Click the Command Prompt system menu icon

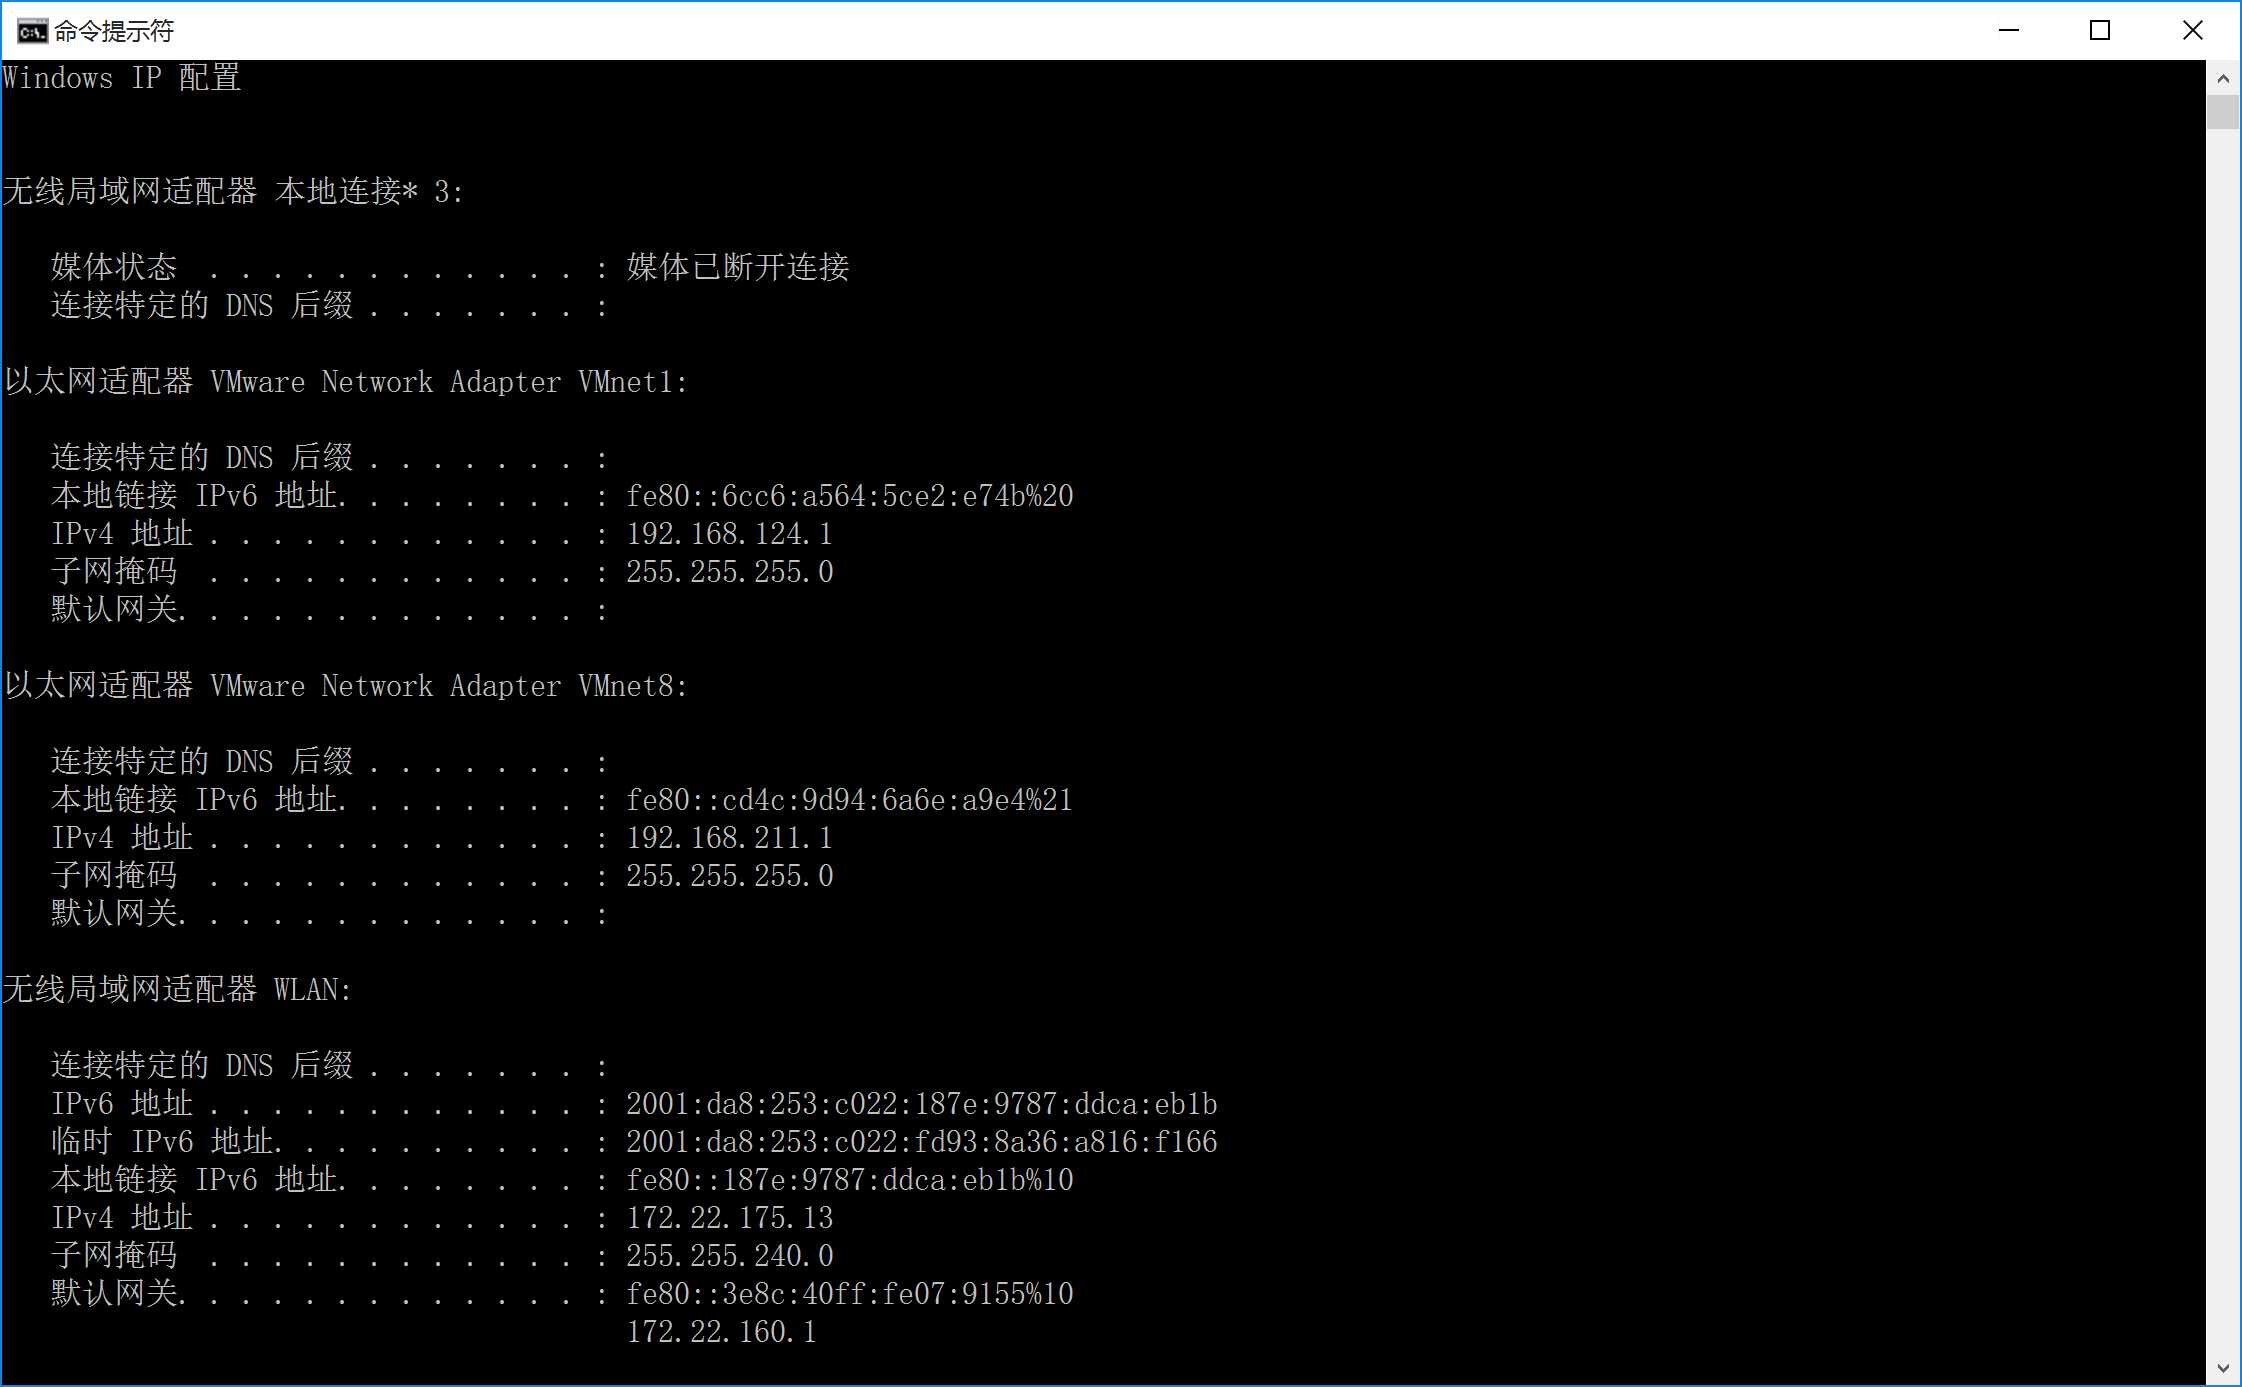[32, 31]
